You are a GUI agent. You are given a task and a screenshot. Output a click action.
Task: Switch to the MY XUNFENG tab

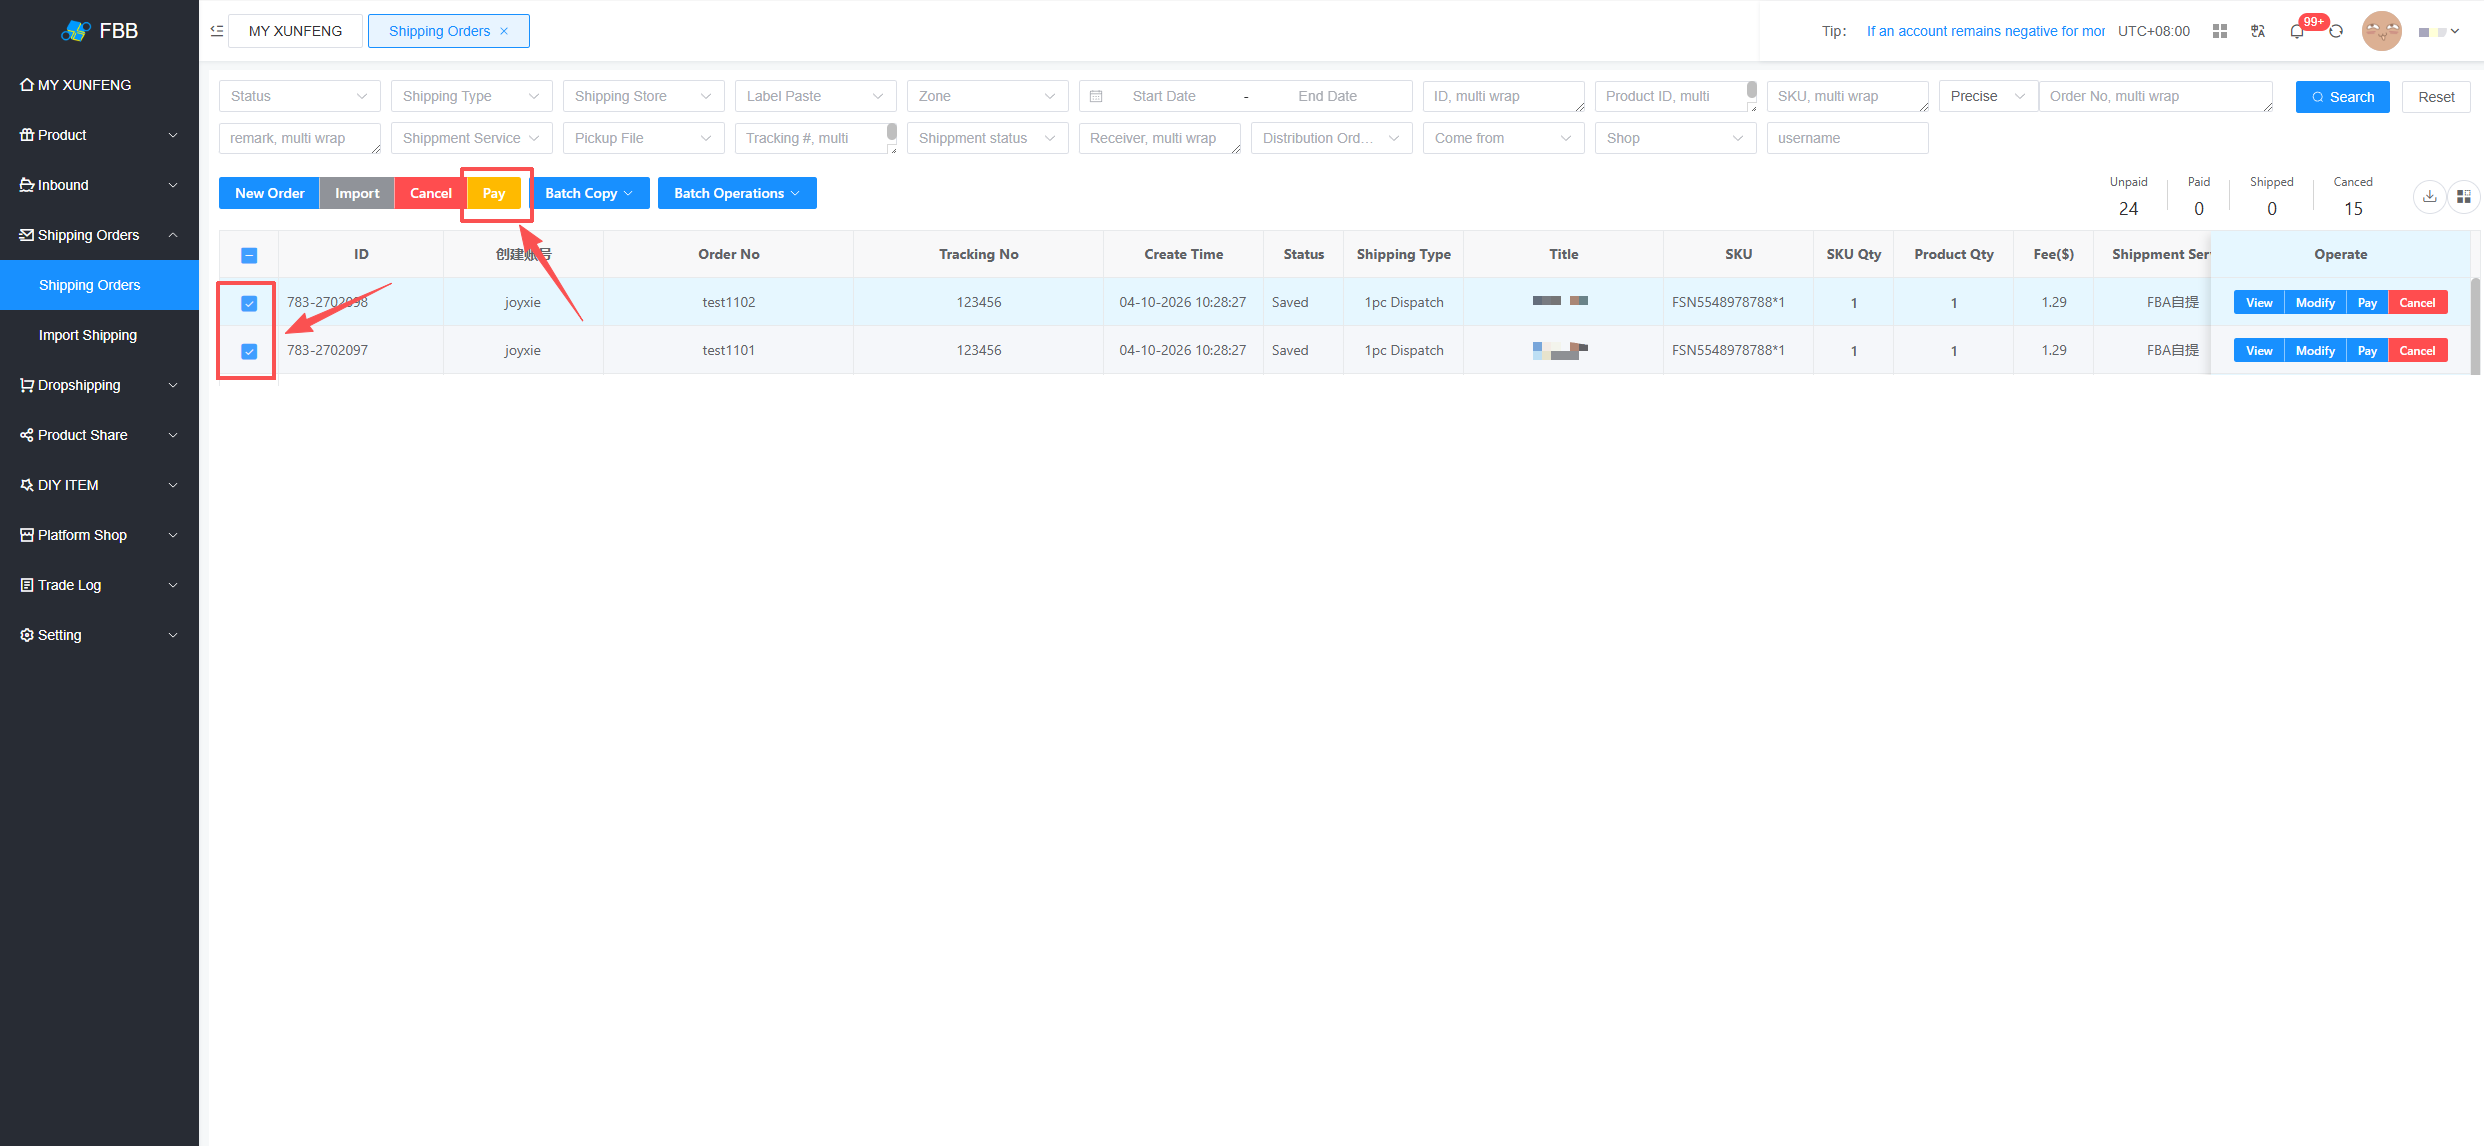pos(295,31)
